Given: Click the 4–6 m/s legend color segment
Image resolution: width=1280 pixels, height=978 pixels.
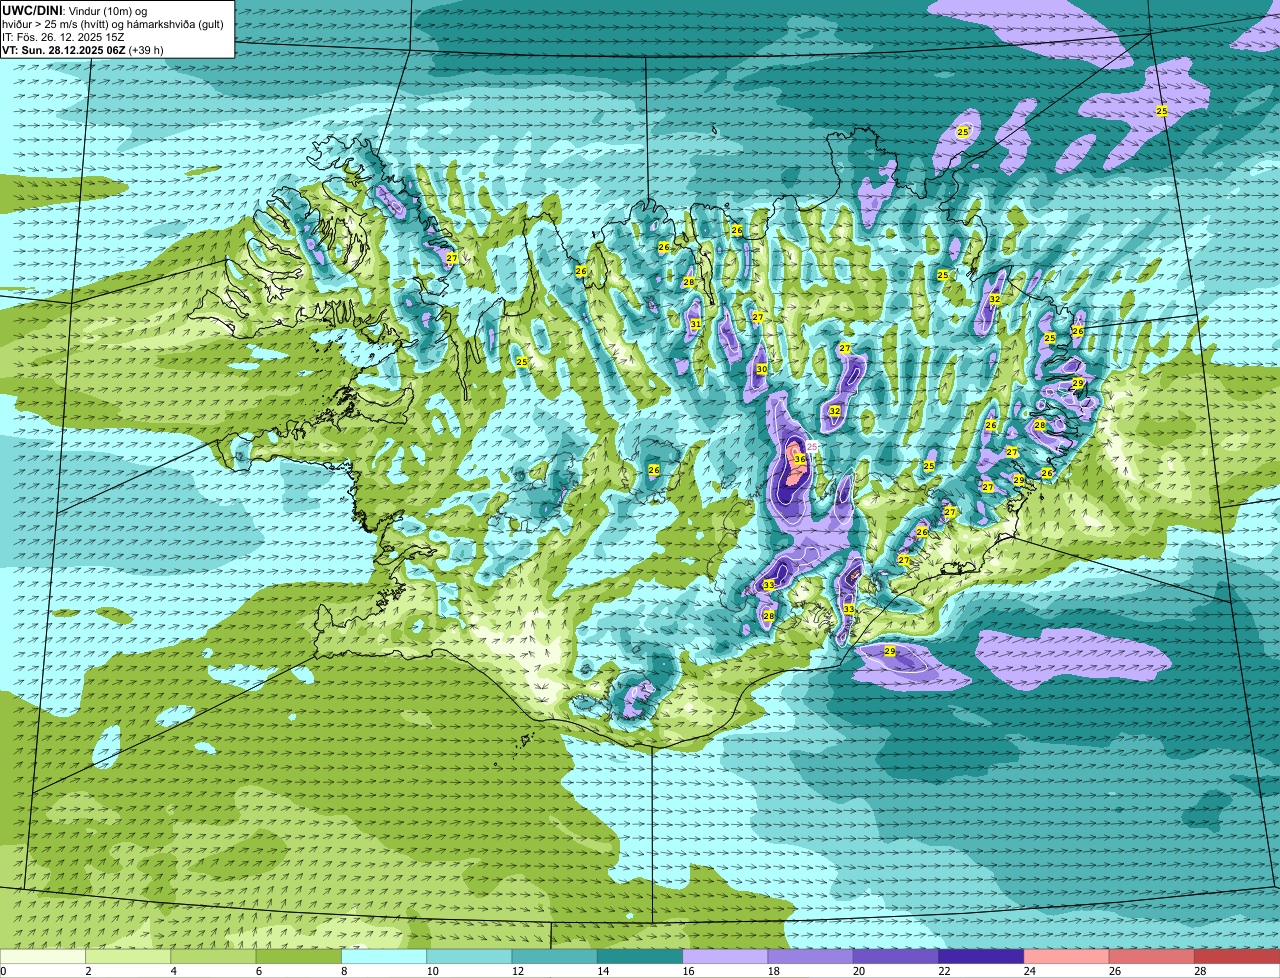Looking at the screenshot, I should (213, 956).
